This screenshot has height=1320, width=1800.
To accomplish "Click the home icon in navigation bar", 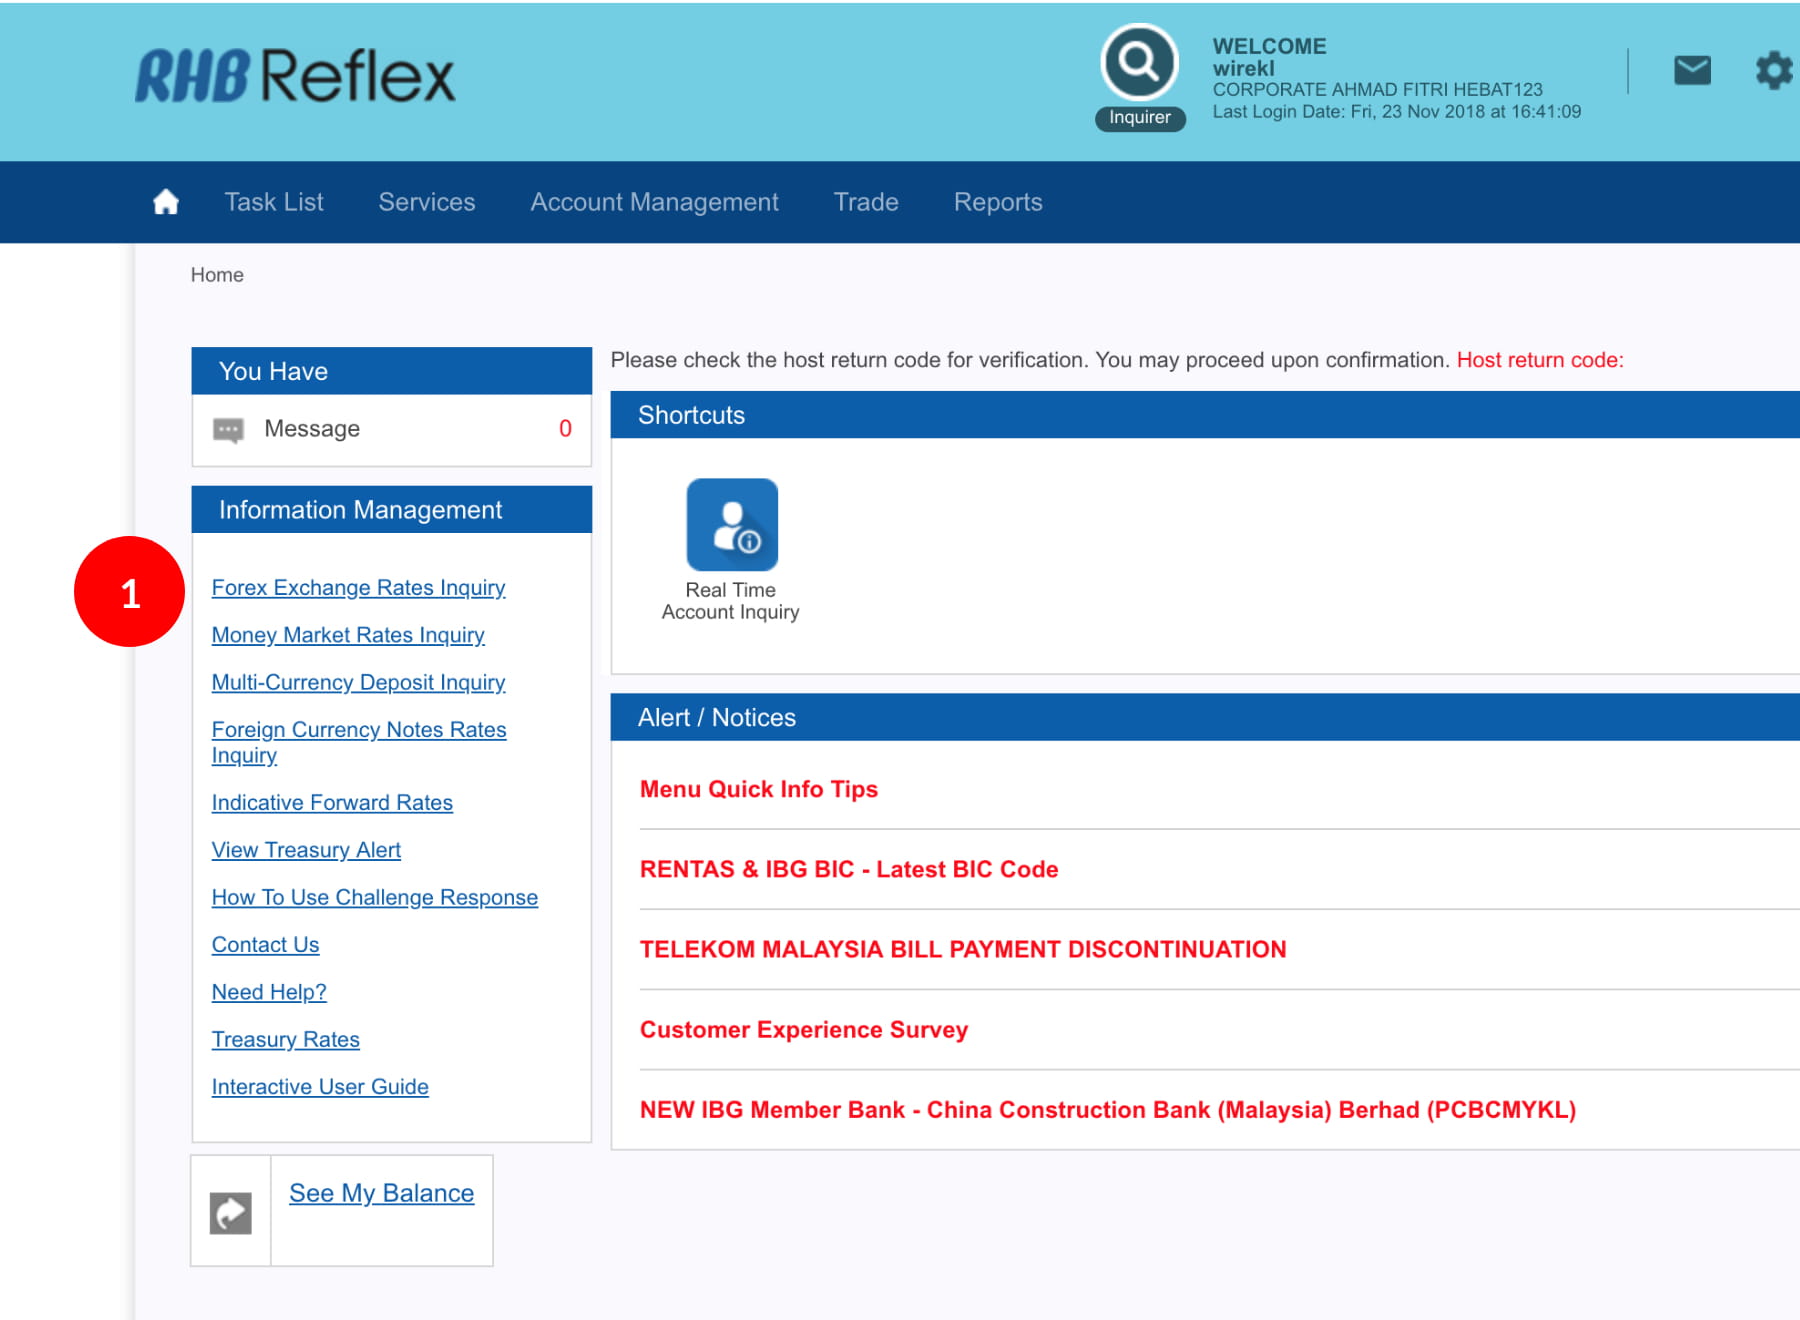I will click(x=166, y=202).
